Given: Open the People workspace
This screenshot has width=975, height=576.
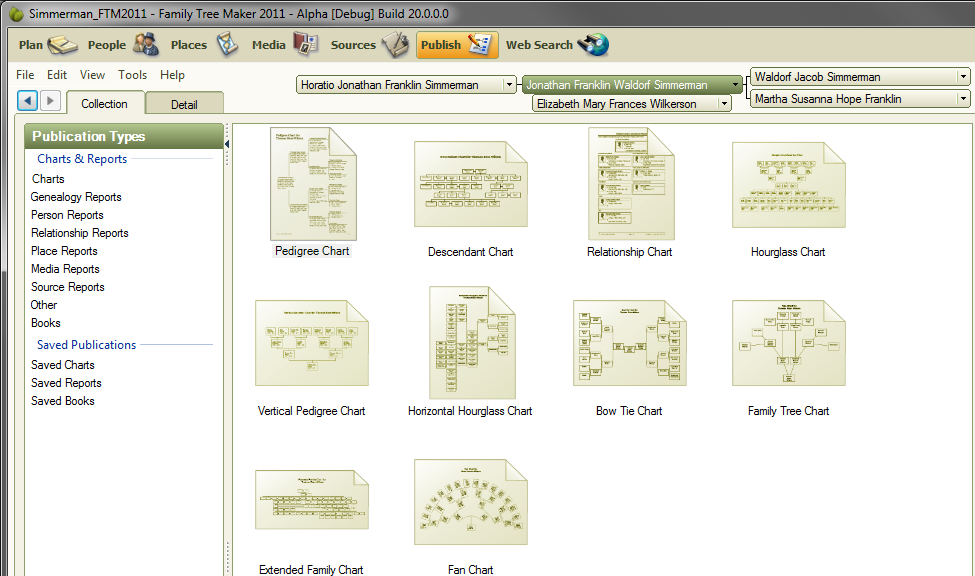Looking at the screenshot, I should click(x=123, y=45).
